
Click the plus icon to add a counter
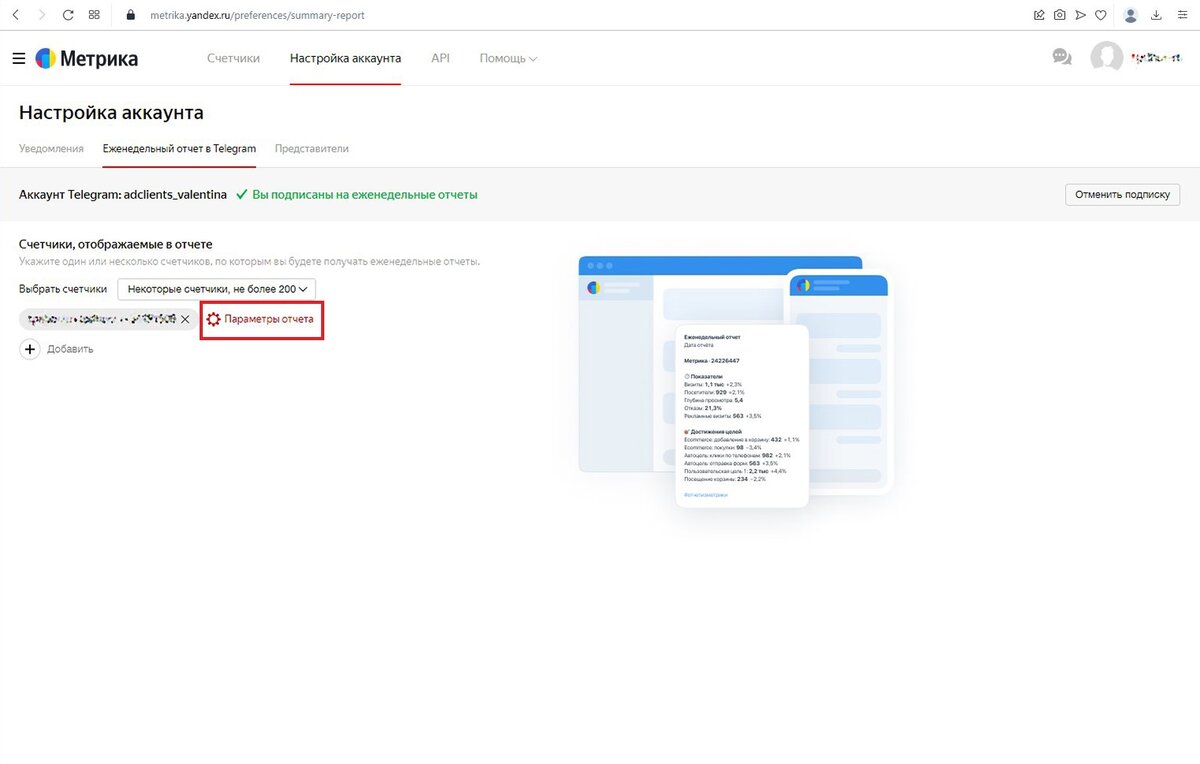(x=30, y=349)
